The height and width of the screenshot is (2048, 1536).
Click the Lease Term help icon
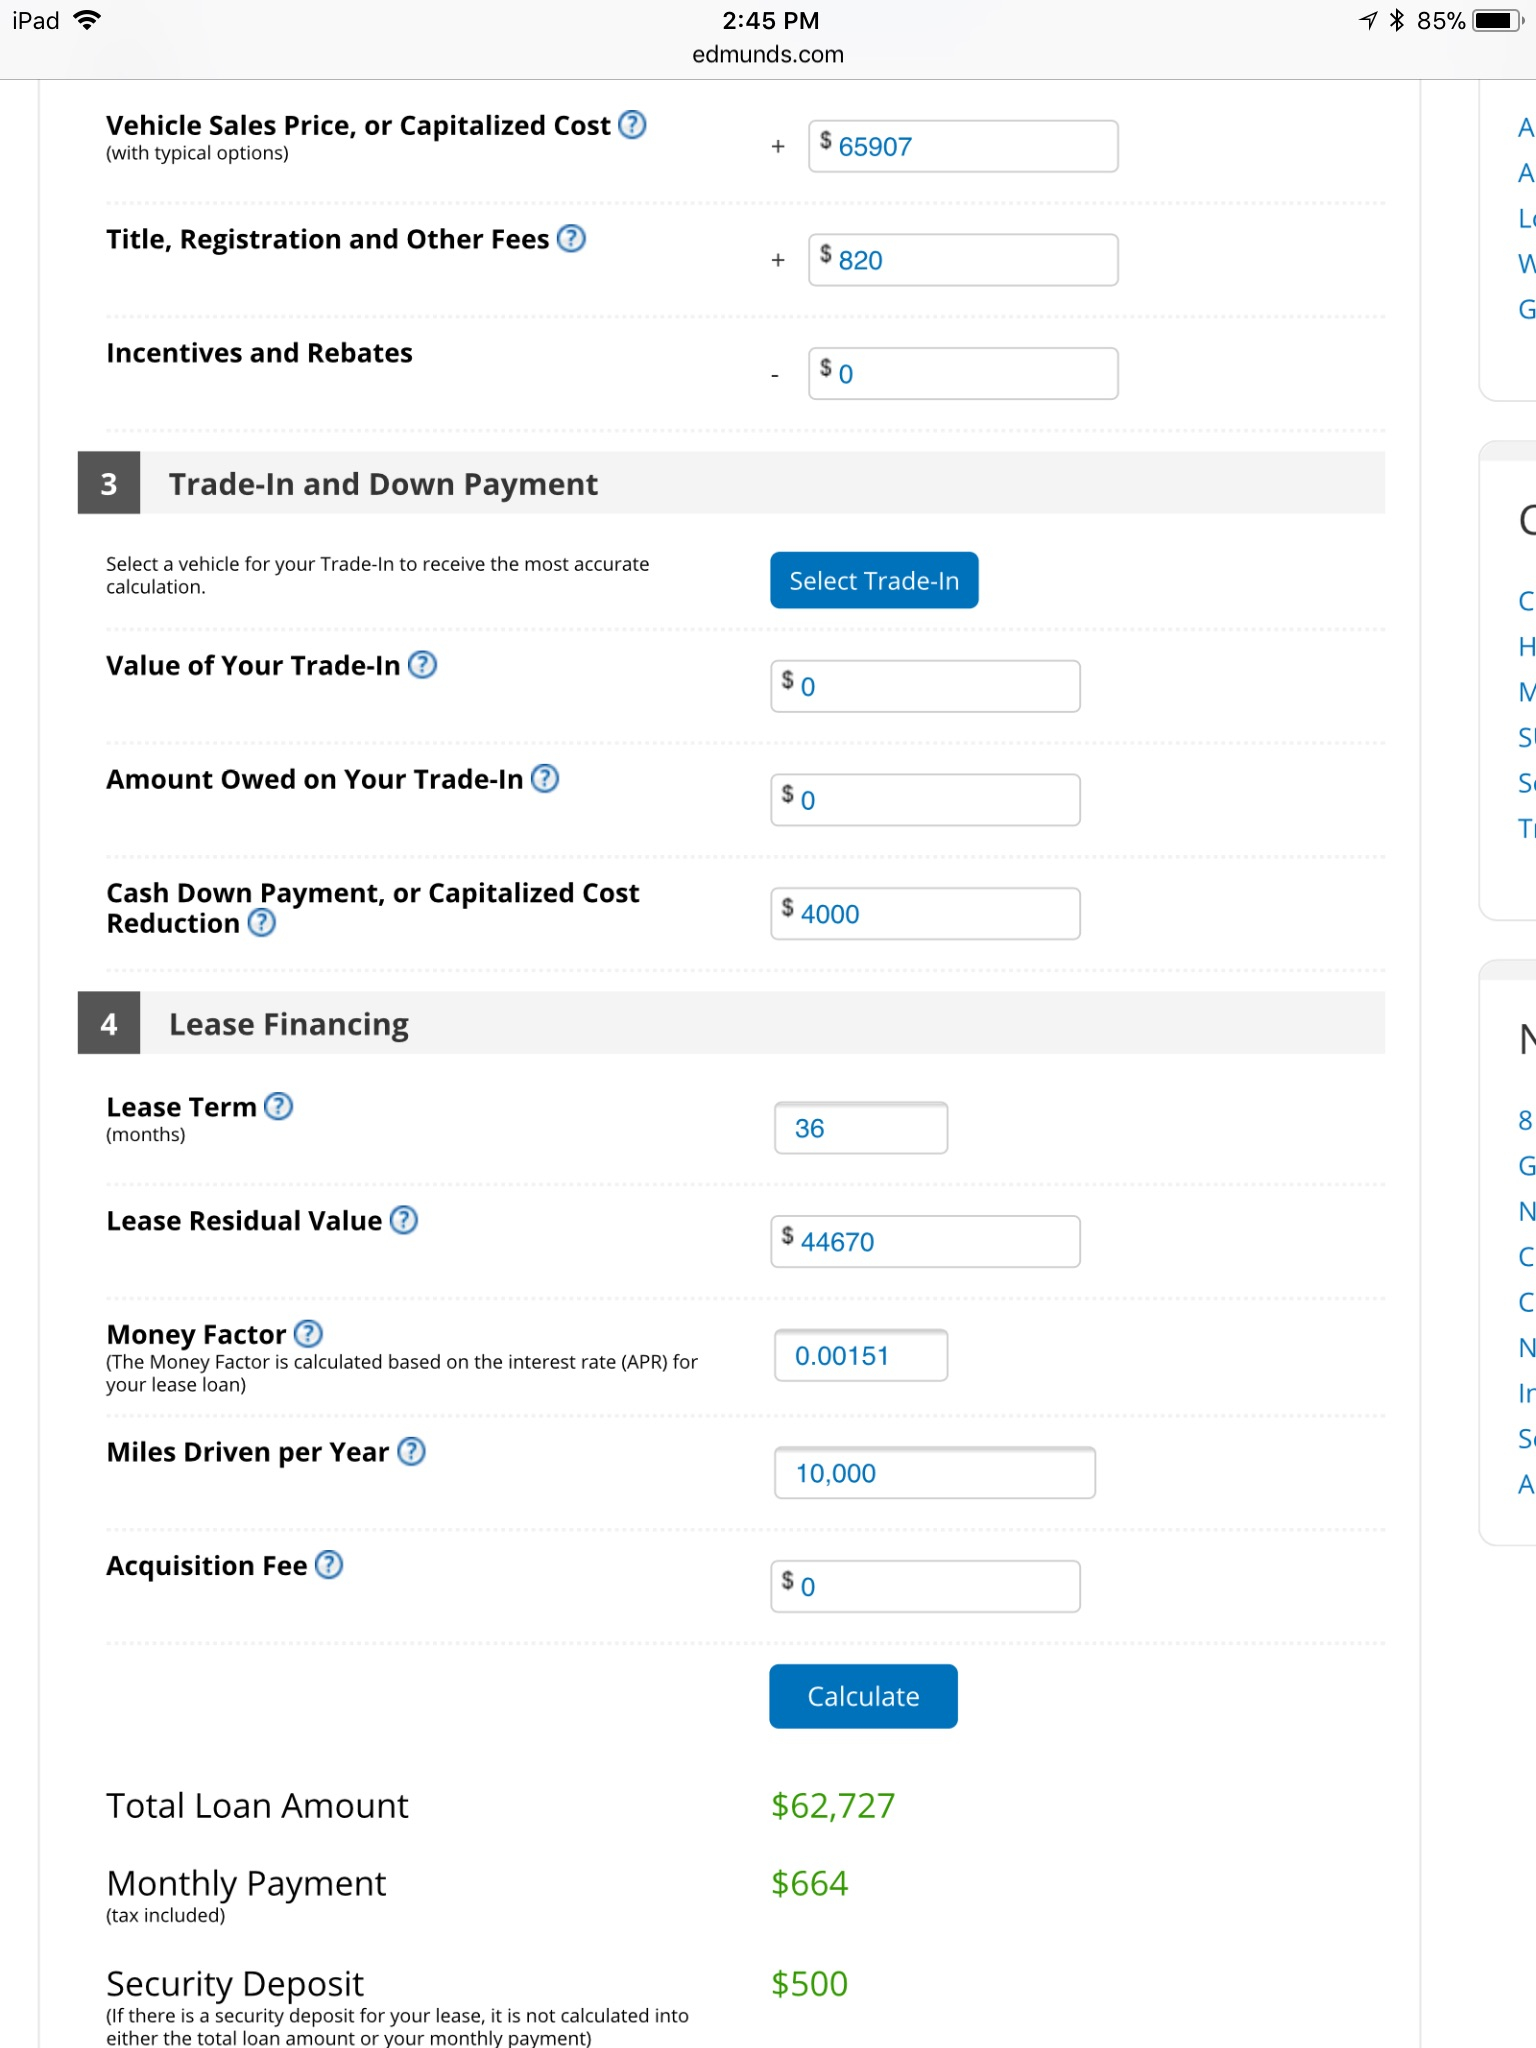tap(278, 1106)
